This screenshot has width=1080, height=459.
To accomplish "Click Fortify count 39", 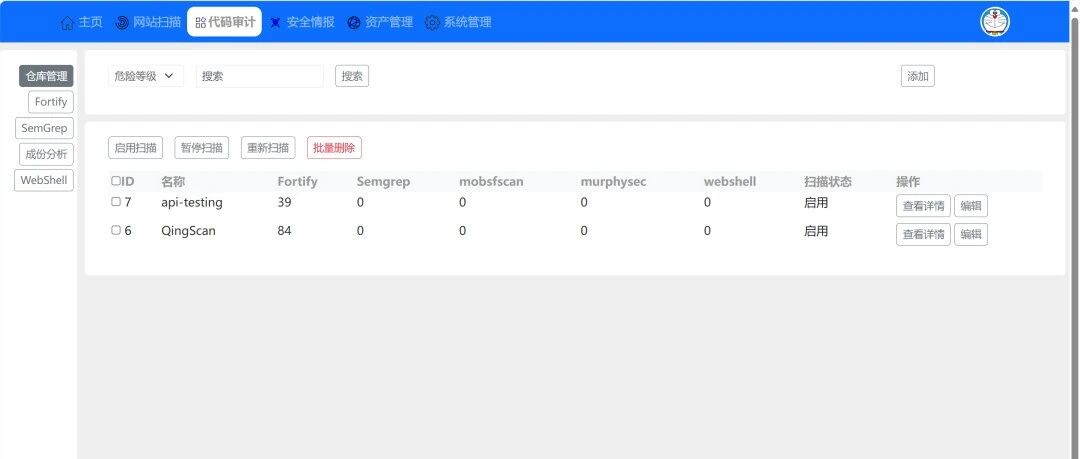I will (284, 203).
